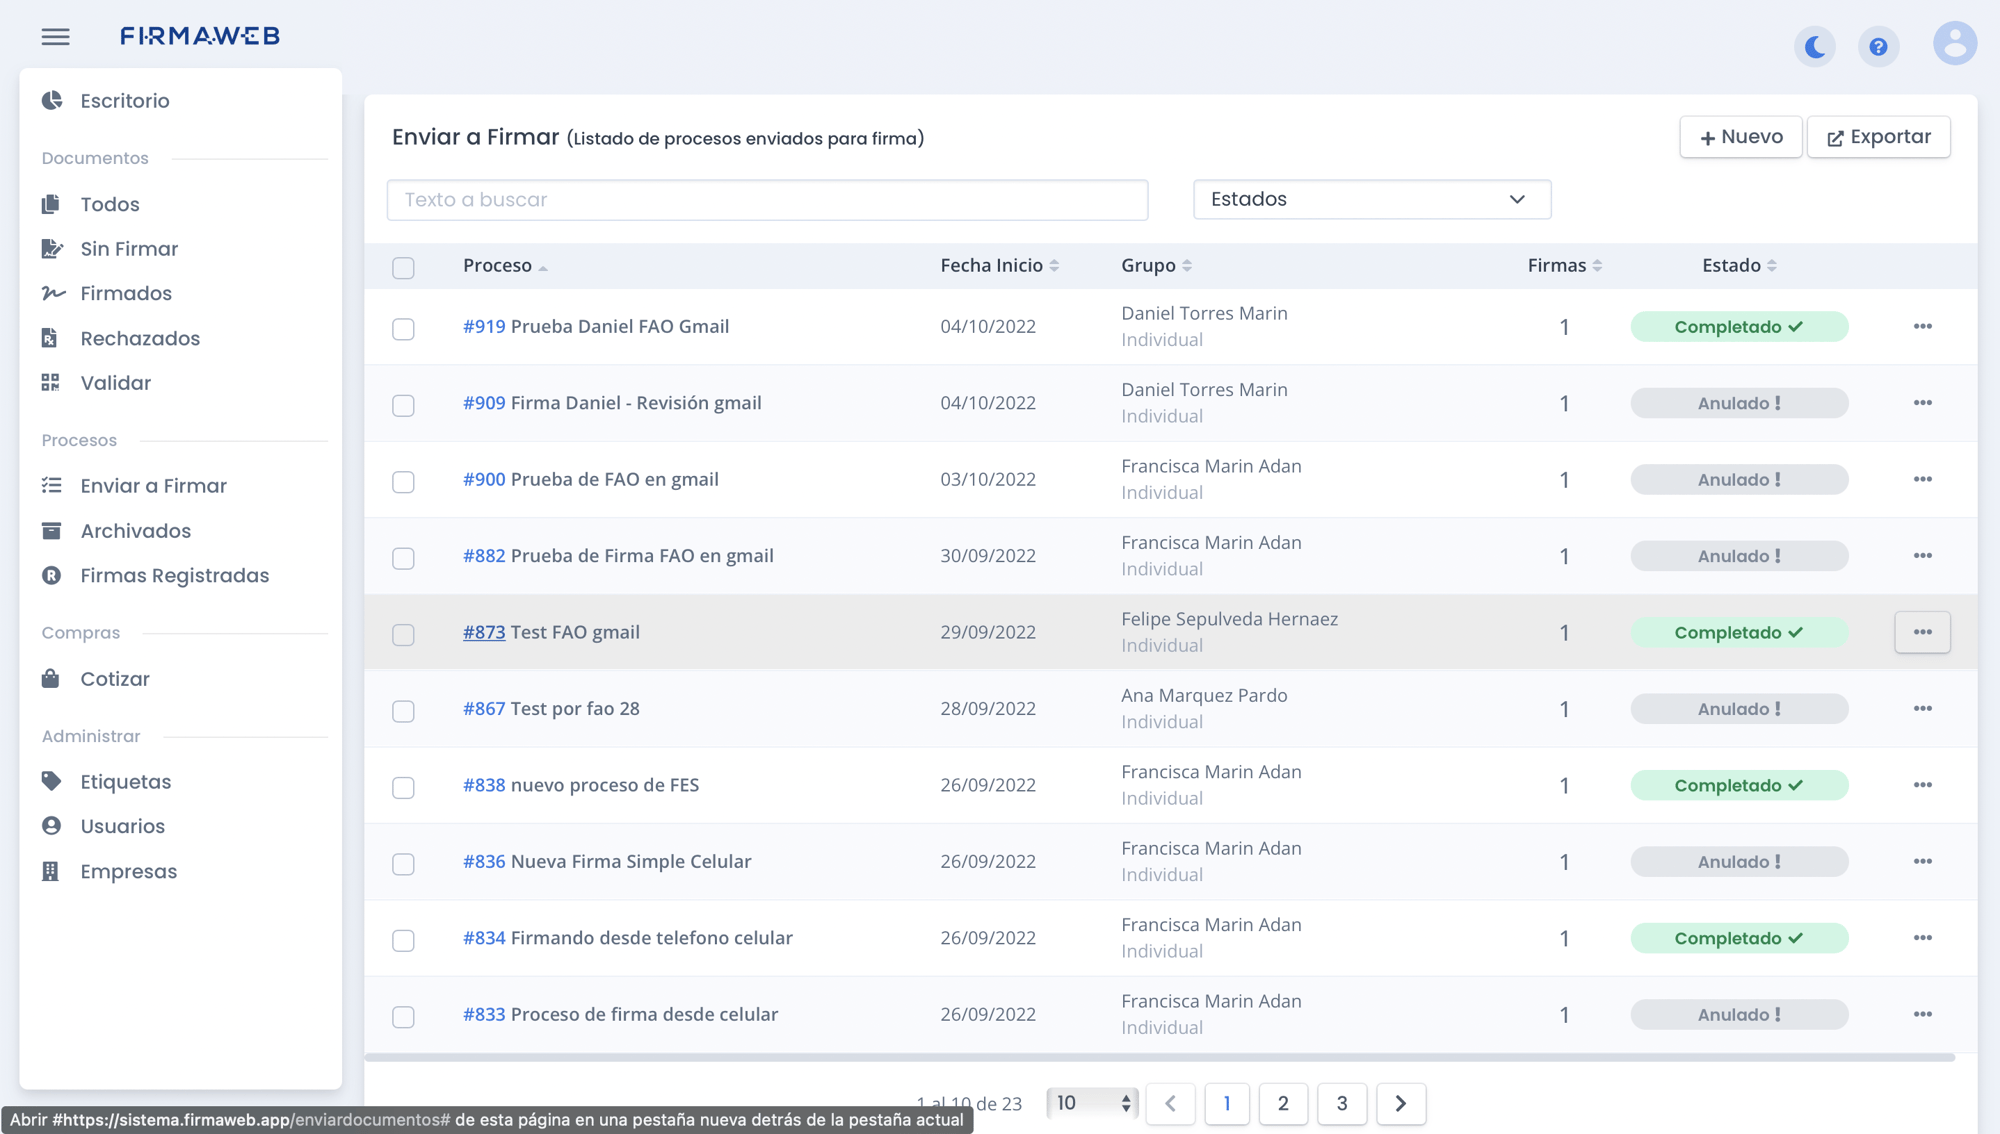Screen dimensions: 2000x1134
Task: Click the Todos documents icon
Action: [x=51, y=204]
